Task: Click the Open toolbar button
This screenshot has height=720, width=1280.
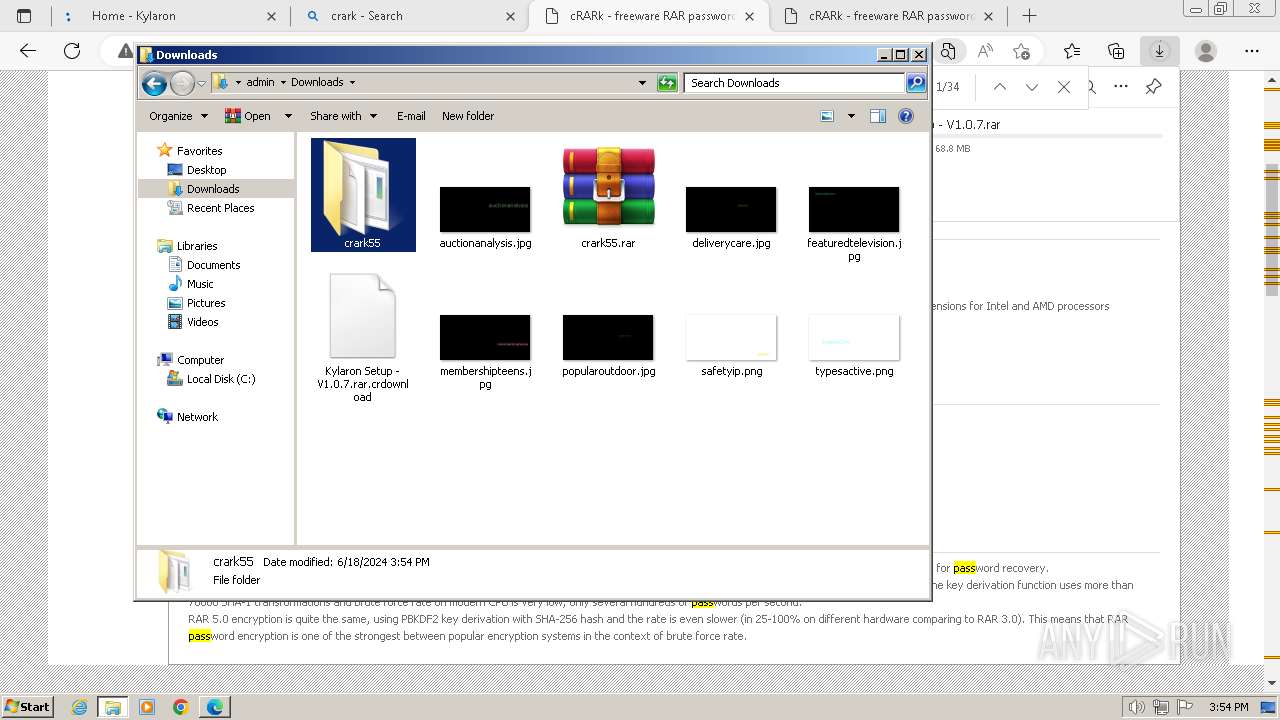Action: [248, 116]
